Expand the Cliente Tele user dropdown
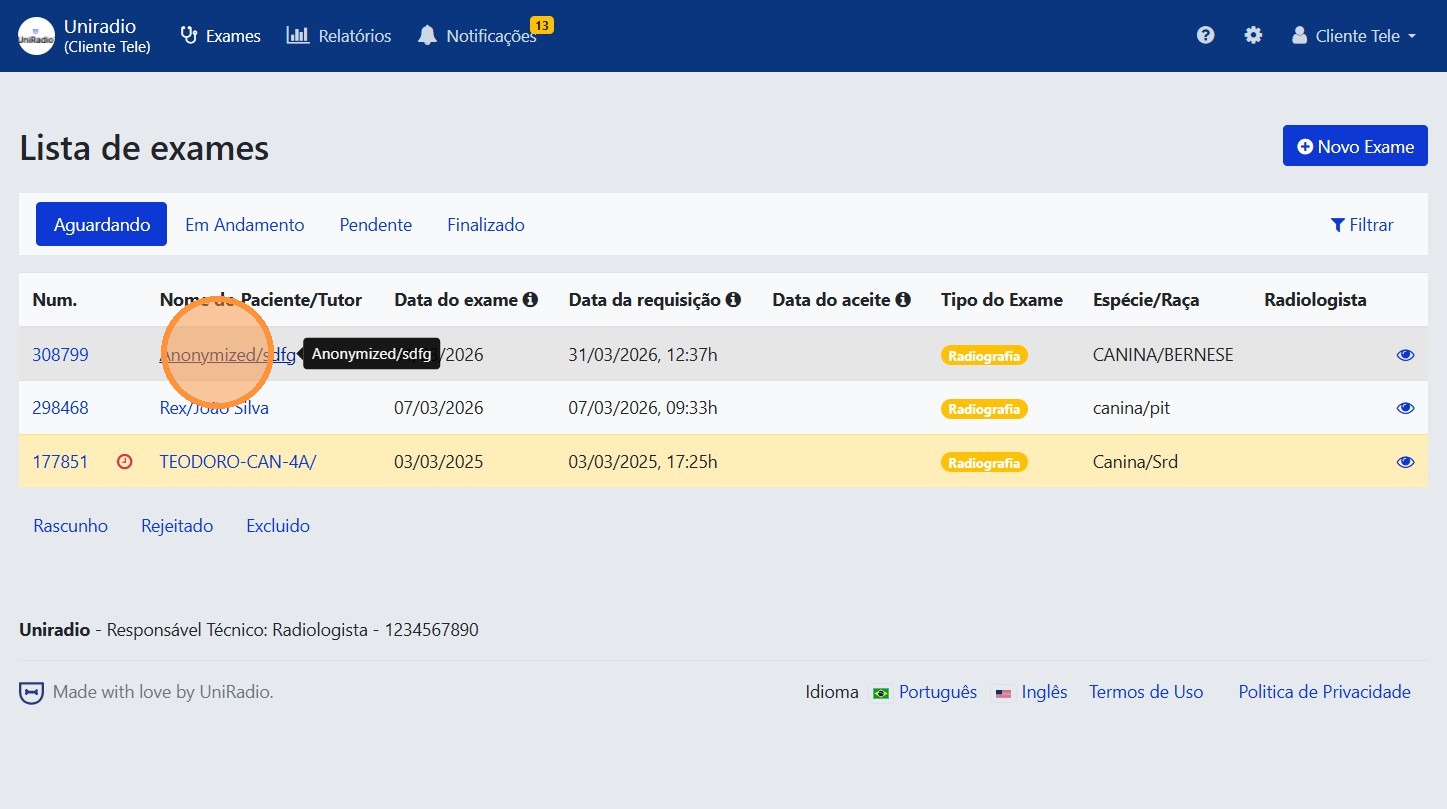The image size is (1447, 809). coord(1356,36)
